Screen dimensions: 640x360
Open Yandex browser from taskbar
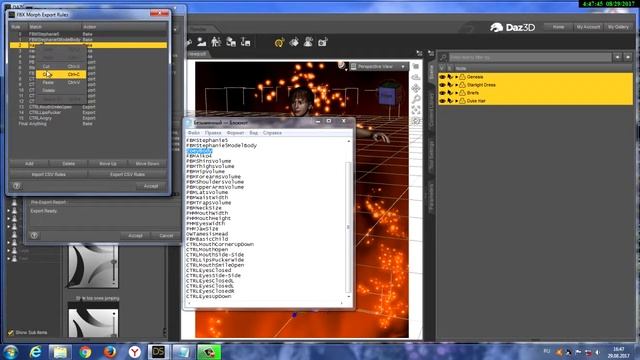pyautogui.click(x=134, y=352)
